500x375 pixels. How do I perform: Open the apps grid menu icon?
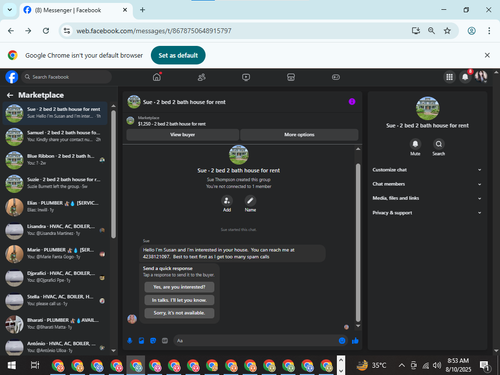[x=449, y=77]
